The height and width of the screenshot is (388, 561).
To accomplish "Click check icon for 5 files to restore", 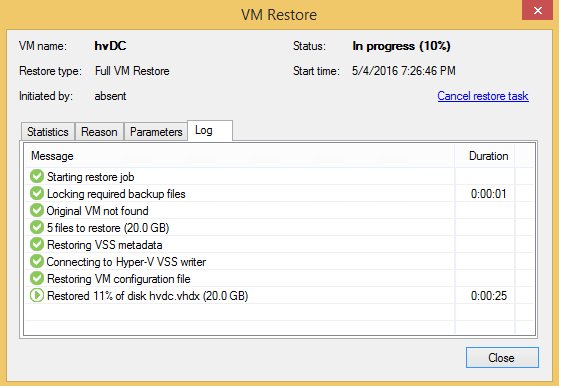I will (36, 228).
